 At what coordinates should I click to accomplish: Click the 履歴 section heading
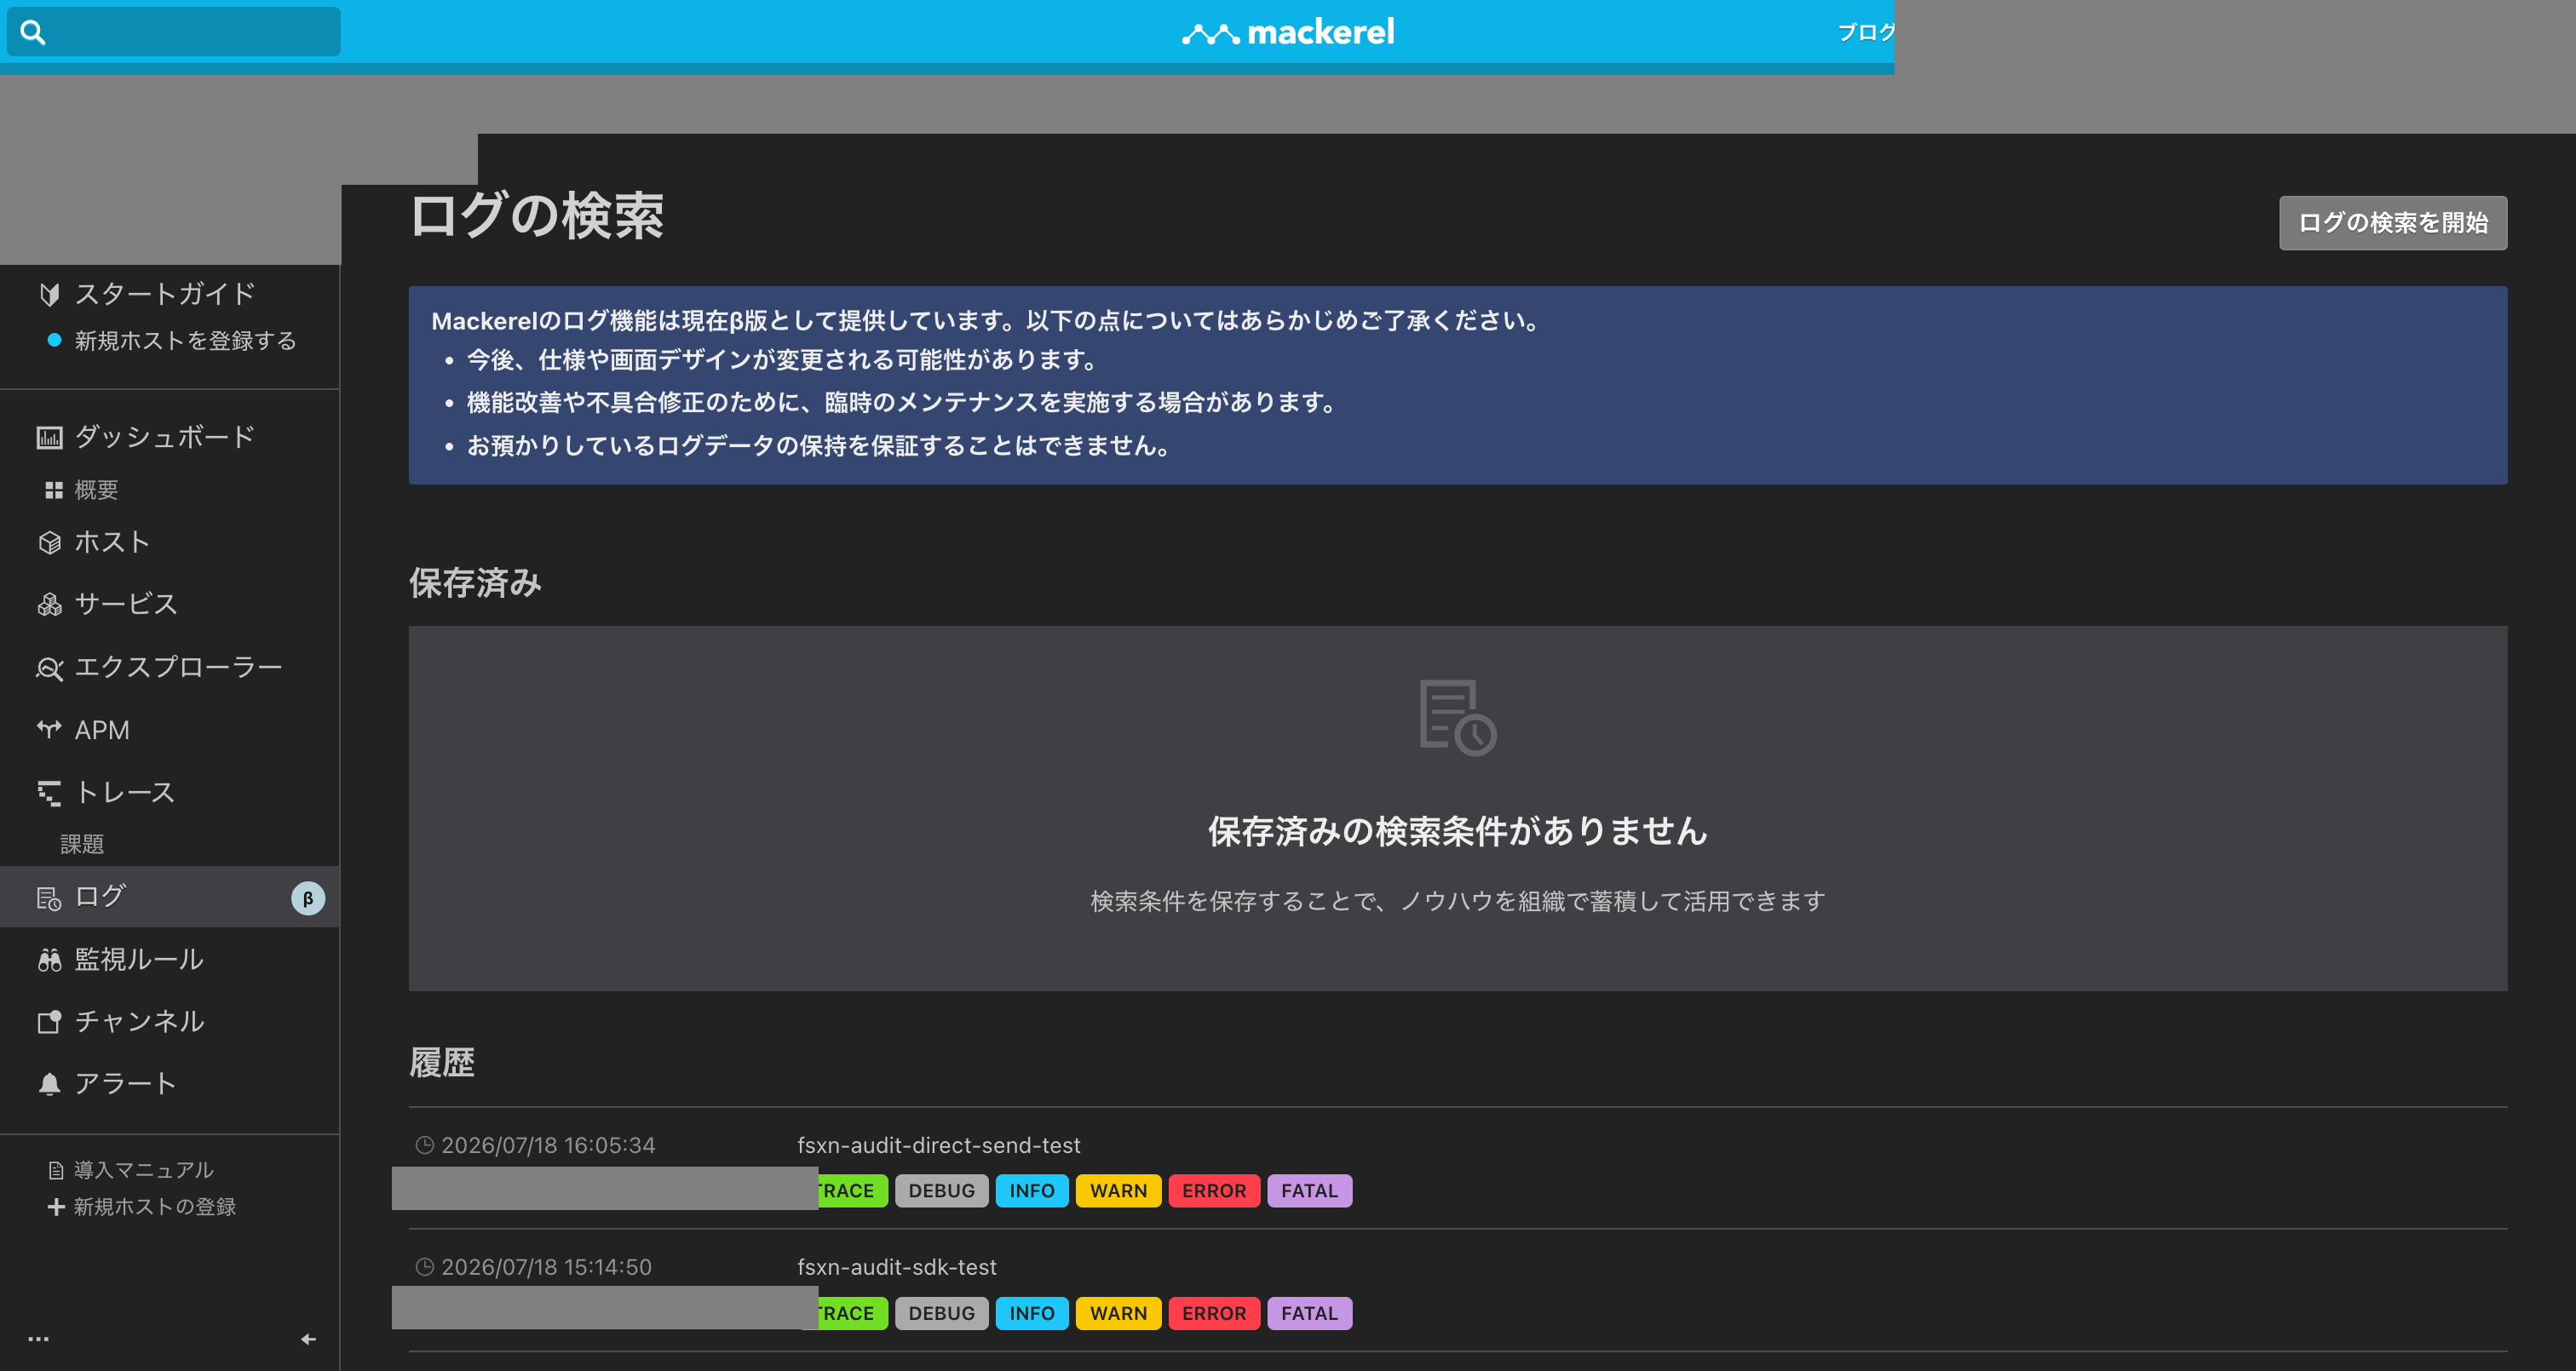(x=442, y=1062)
